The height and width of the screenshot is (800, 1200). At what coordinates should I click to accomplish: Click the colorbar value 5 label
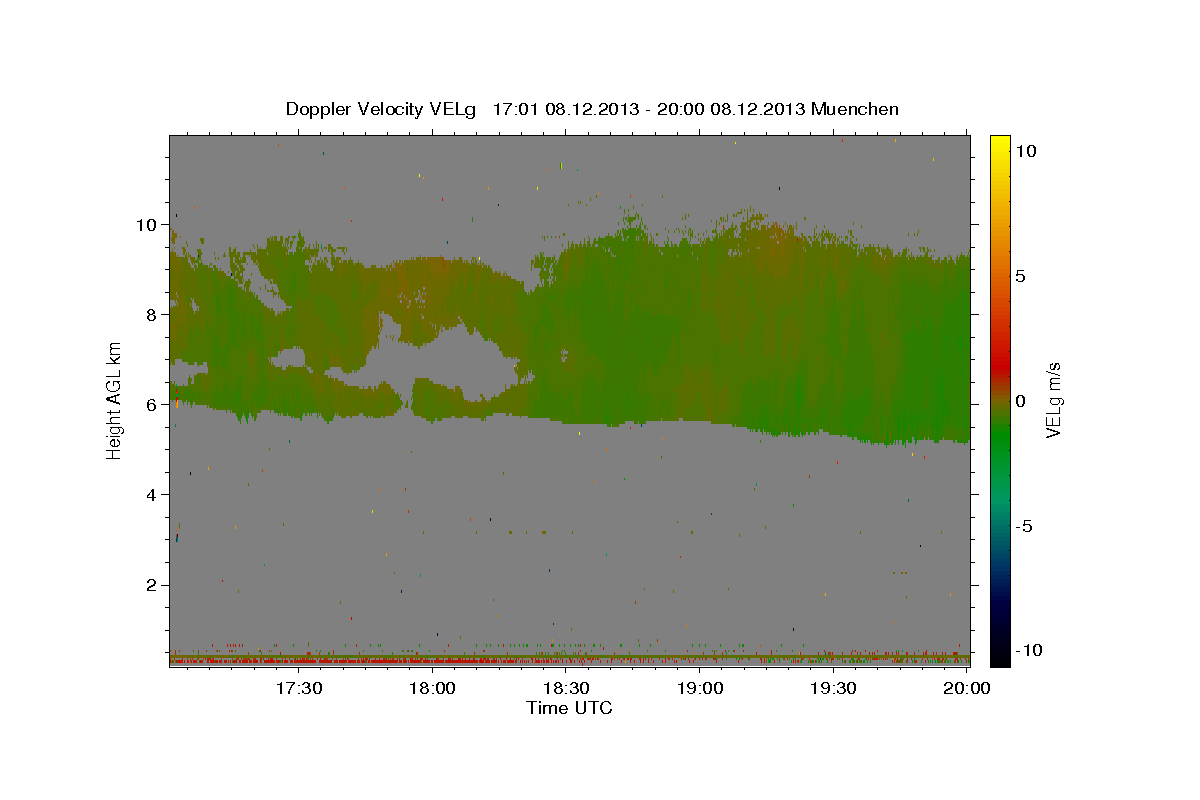1021,276
